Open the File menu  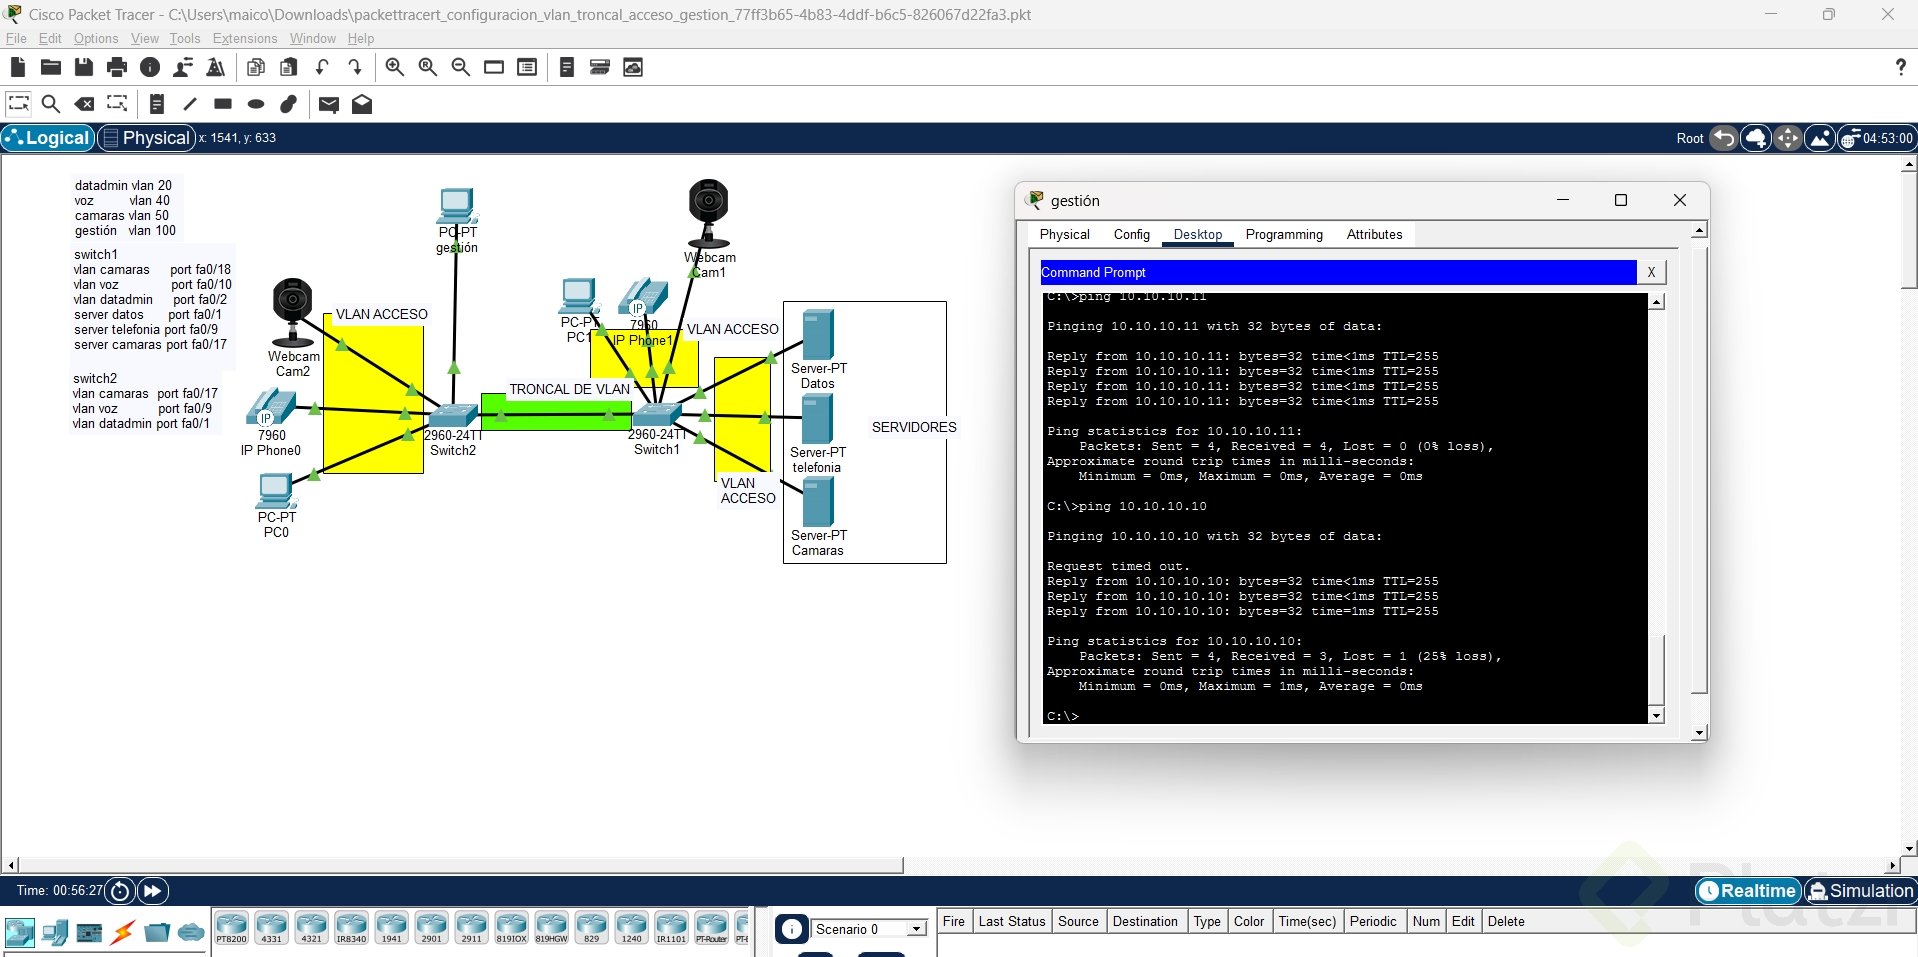coord(16,38)
